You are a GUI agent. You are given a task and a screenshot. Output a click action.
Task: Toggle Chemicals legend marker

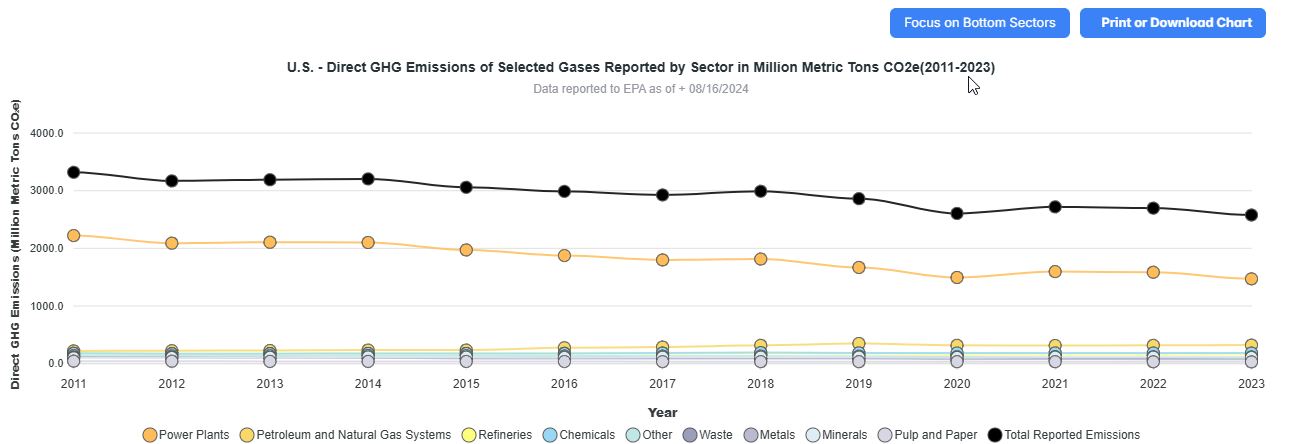pyautogui.click(x=578, y=435)
